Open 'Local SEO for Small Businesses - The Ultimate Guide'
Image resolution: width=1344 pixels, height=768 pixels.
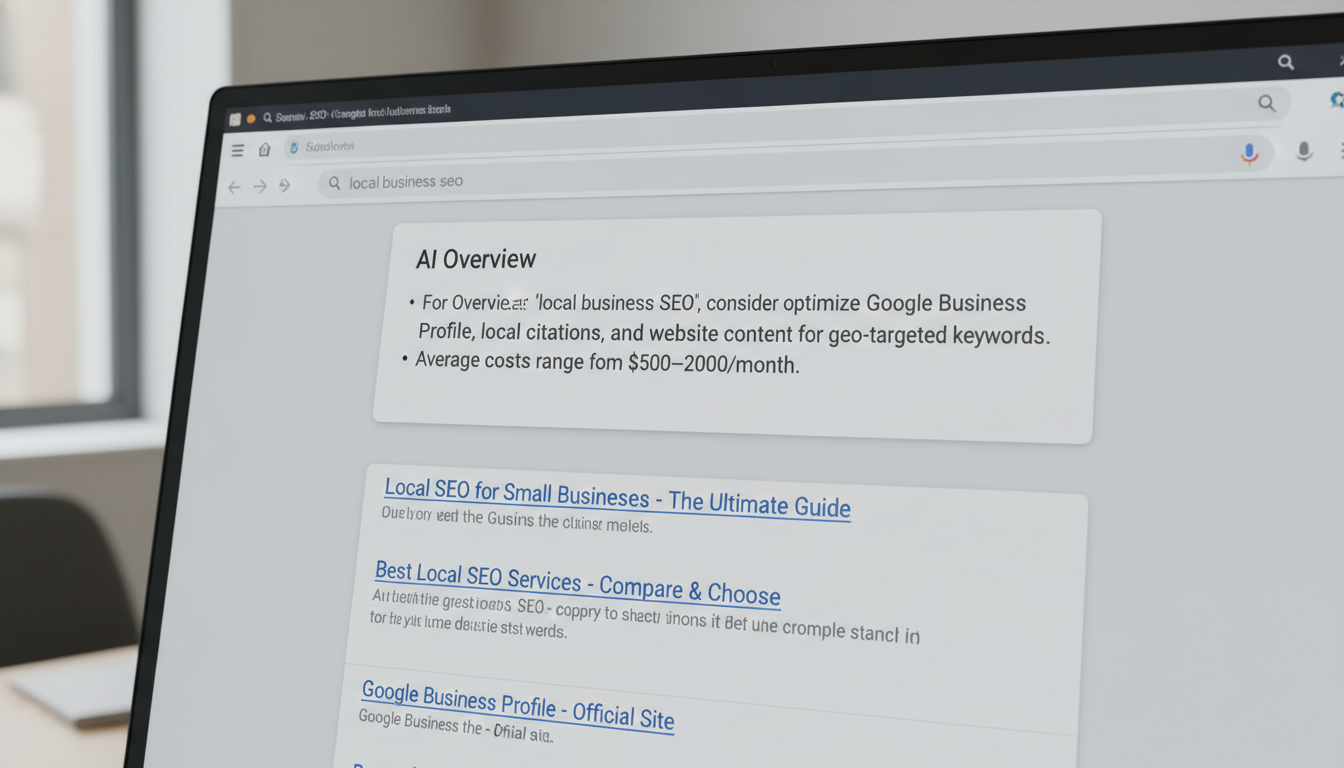pos(617,497)
